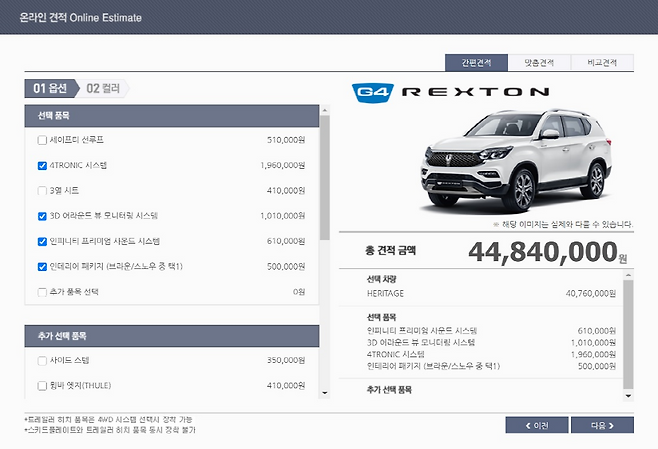Click the G4 Rexton logo
This screenshot has height=449, width=658.
pos(450,93)
